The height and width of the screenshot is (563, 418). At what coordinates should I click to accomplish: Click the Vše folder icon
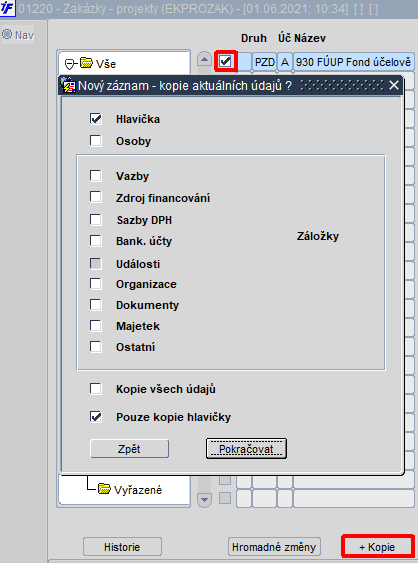point(87,63)
